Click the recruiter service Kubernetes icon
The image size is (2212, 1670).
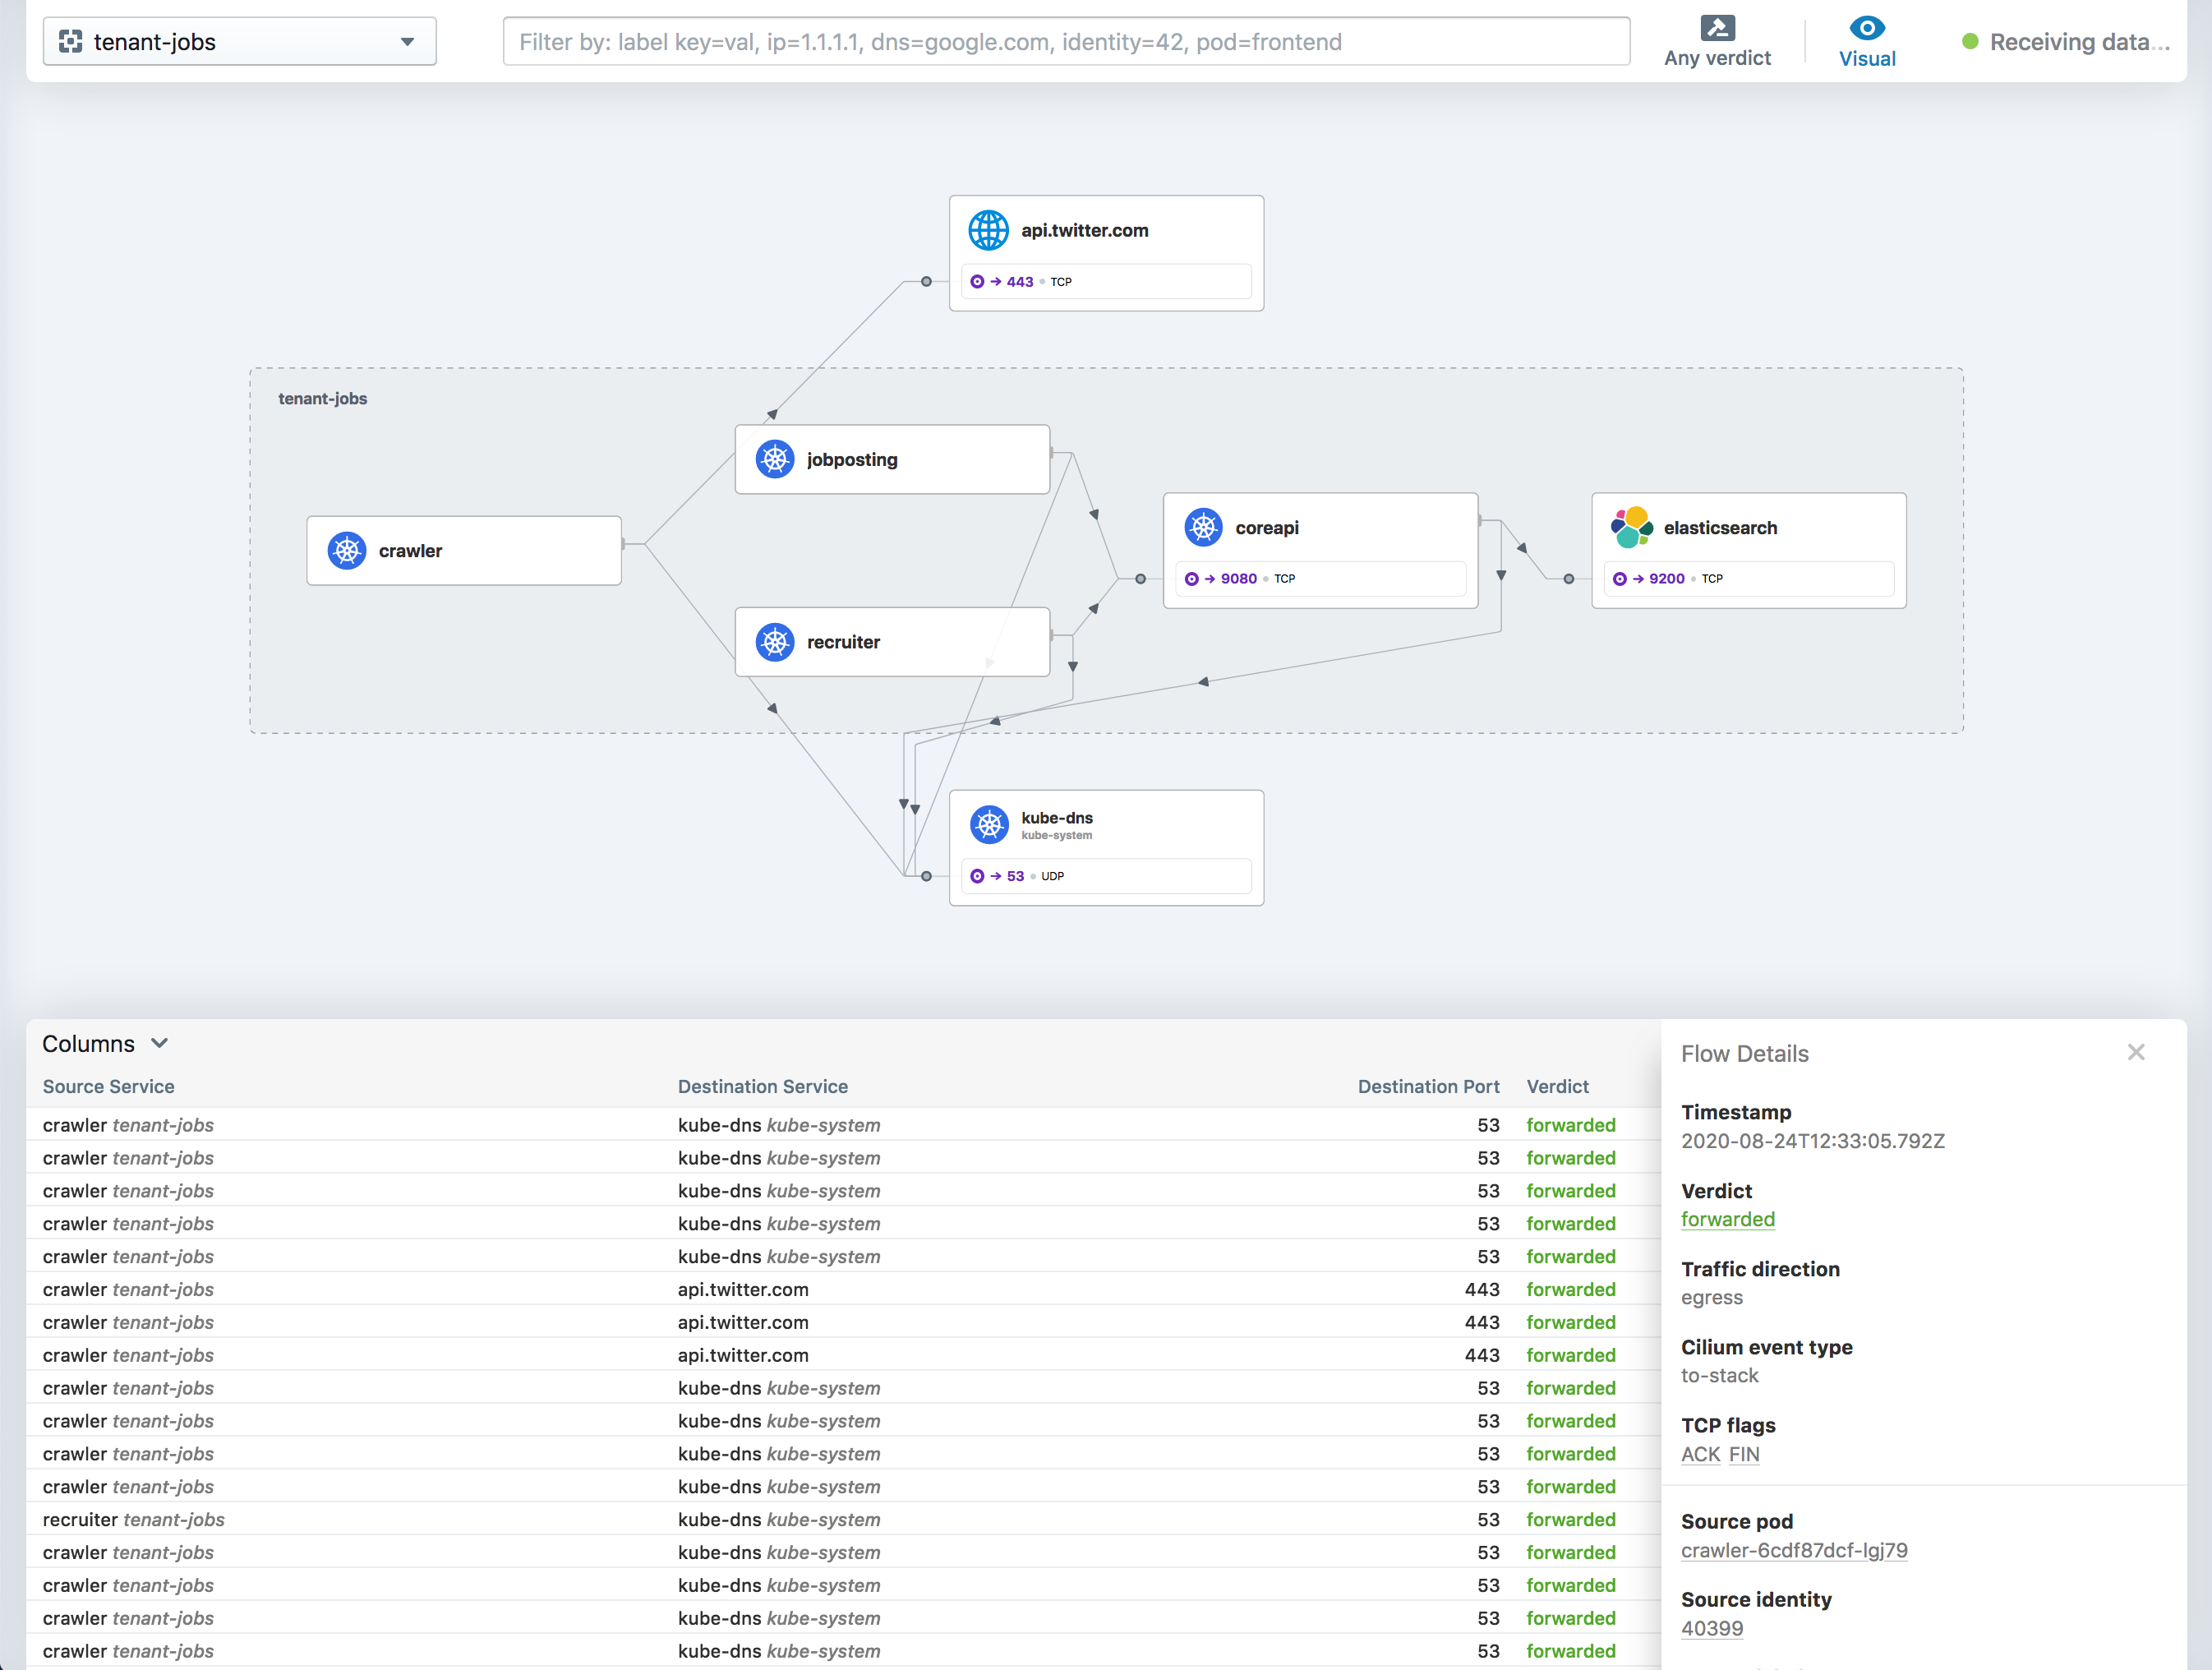pyautogui.click(x=774, y=641)
